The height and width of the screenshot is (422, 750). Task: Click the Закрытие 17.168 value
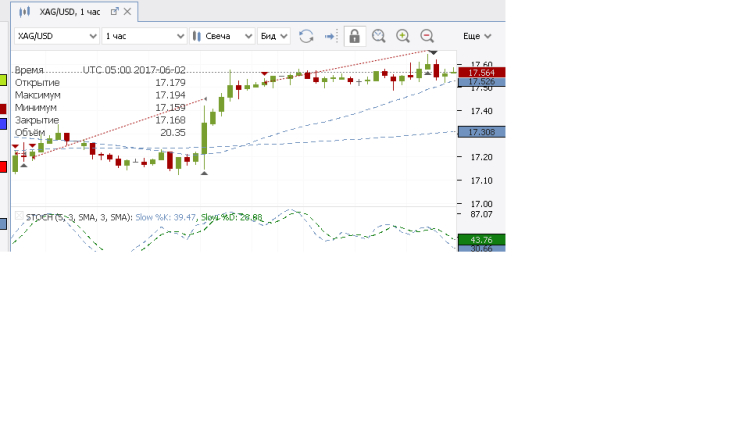point(170,120)
